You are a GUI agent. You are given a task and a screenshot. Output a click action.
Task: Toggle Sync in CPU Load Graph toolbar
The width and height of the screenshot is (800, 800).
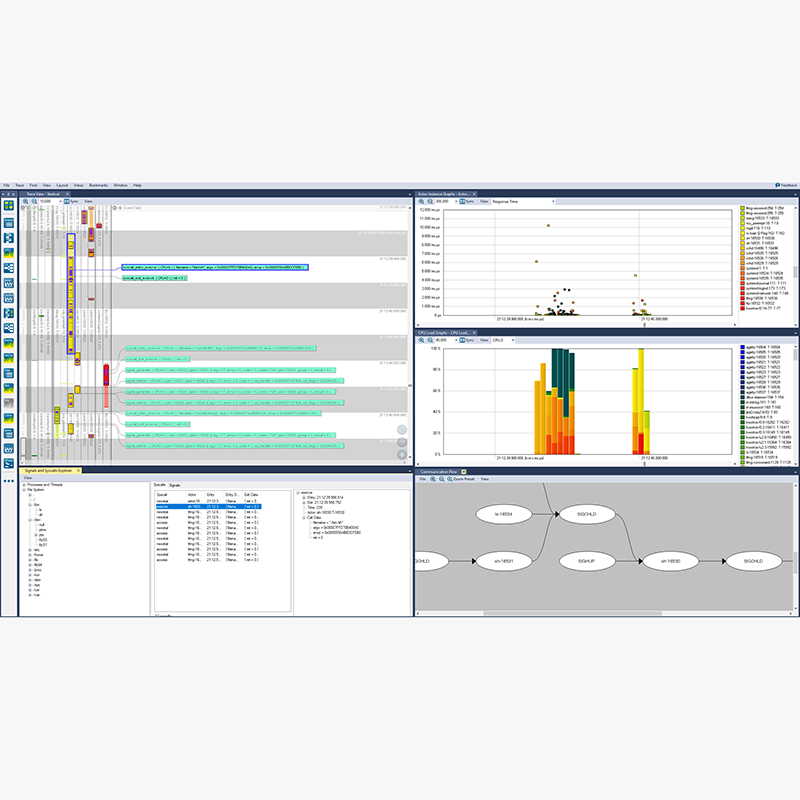pos(467,340)
